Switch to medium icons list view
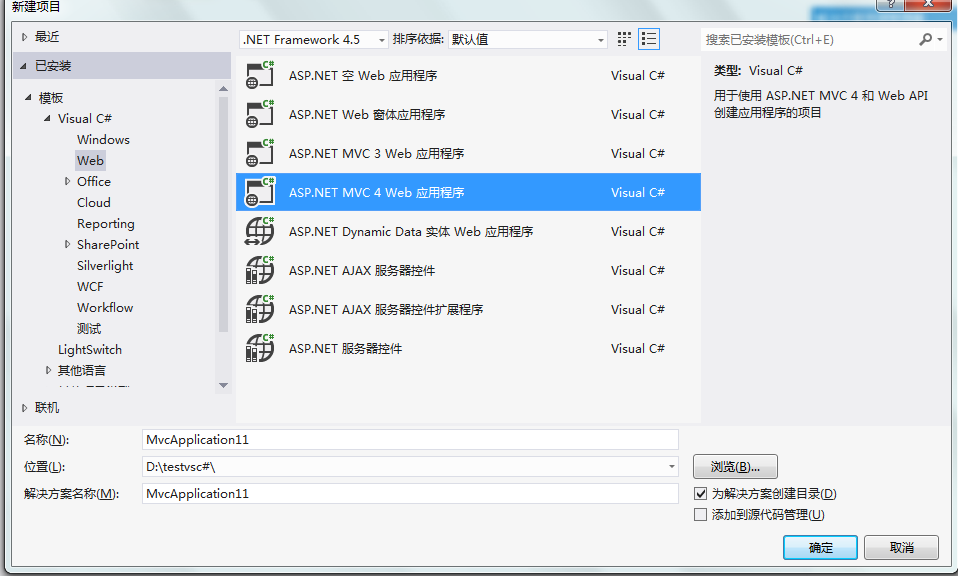This screenshot has width=958, height=576. tap(649, 39)
